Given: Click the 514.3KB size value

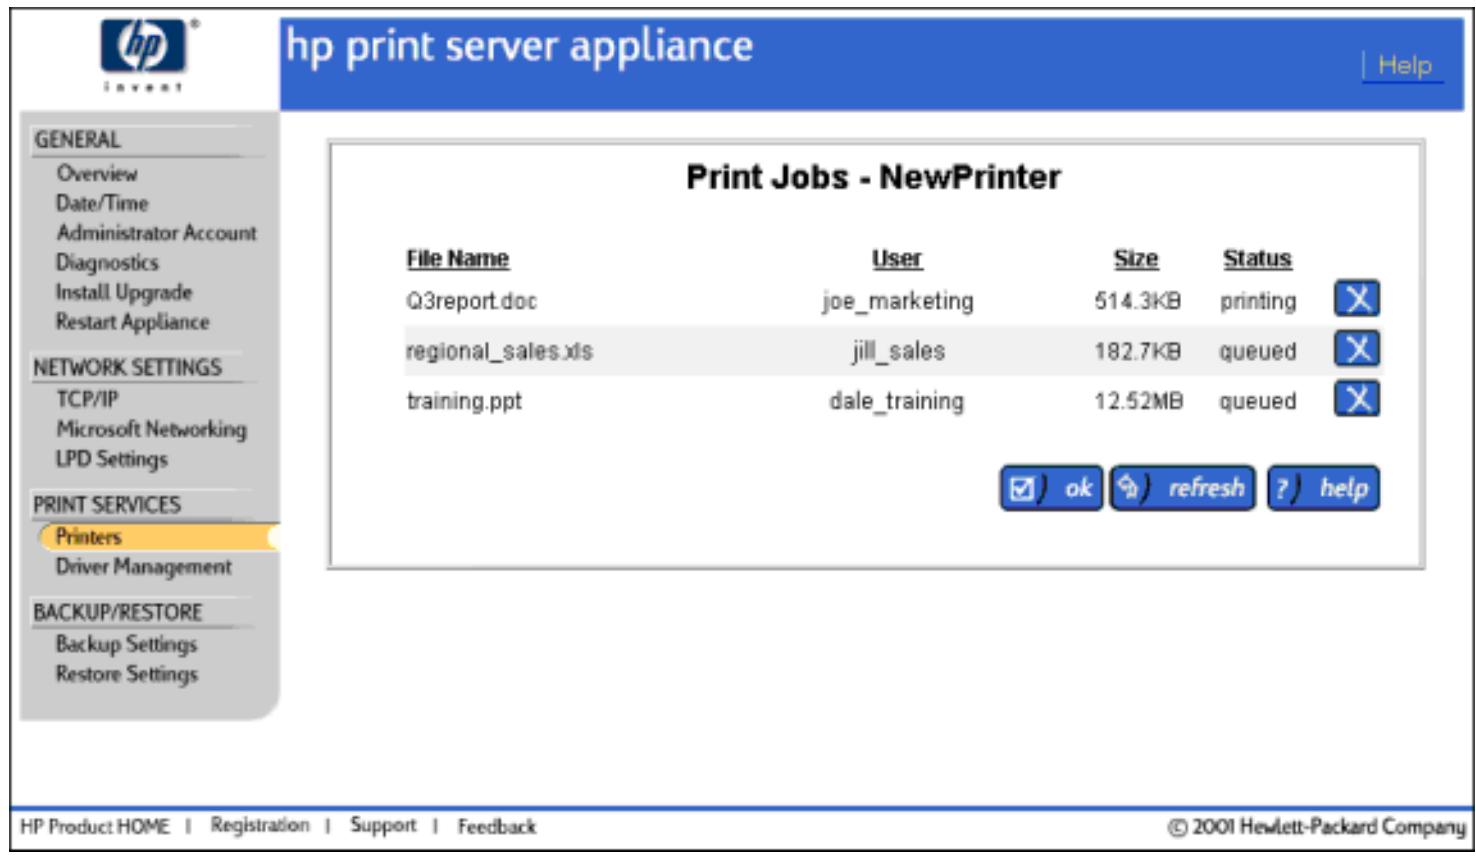Looking at the screenshot, I should (1137, 301).
